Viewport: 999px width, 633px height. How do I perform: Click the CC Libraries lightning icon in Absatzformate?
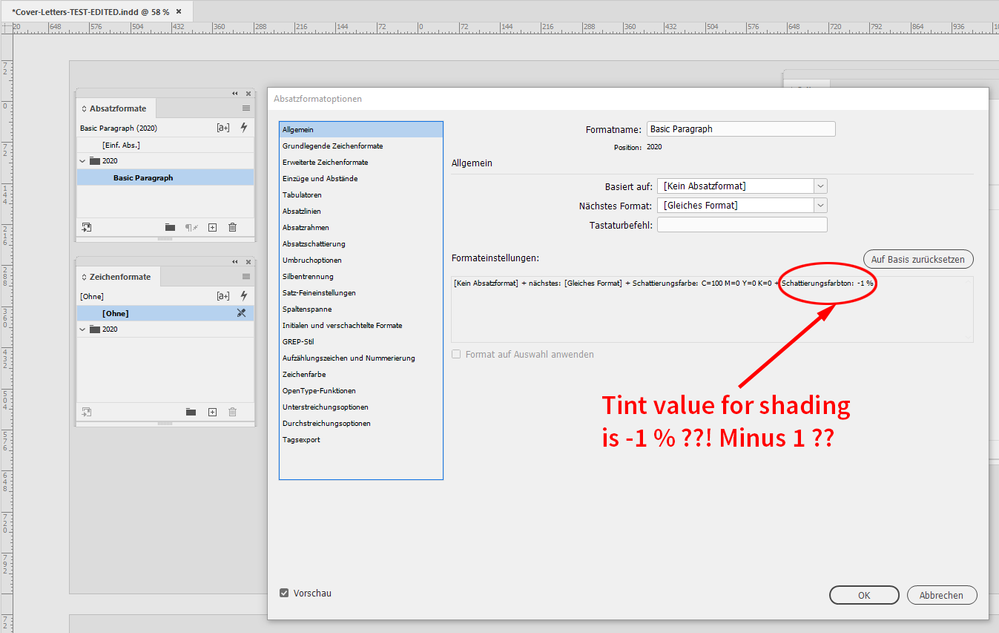pos(244,127)
